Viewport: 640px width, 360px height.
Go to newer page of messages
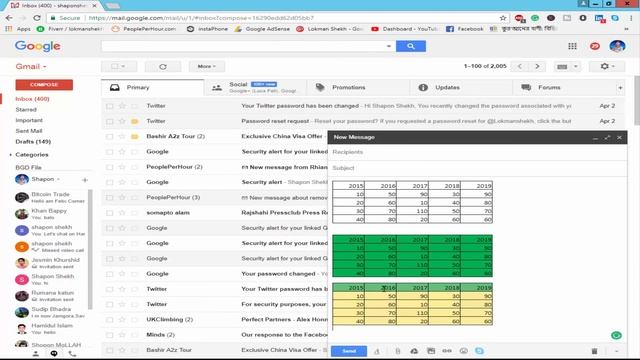coord(520,66)
